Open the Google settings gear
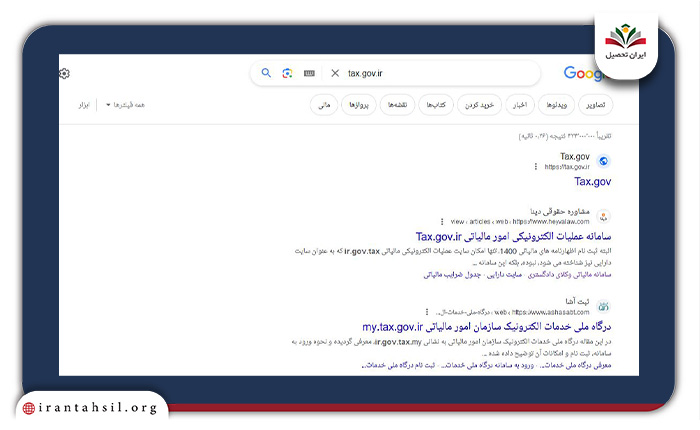 [x=64, y=73]
